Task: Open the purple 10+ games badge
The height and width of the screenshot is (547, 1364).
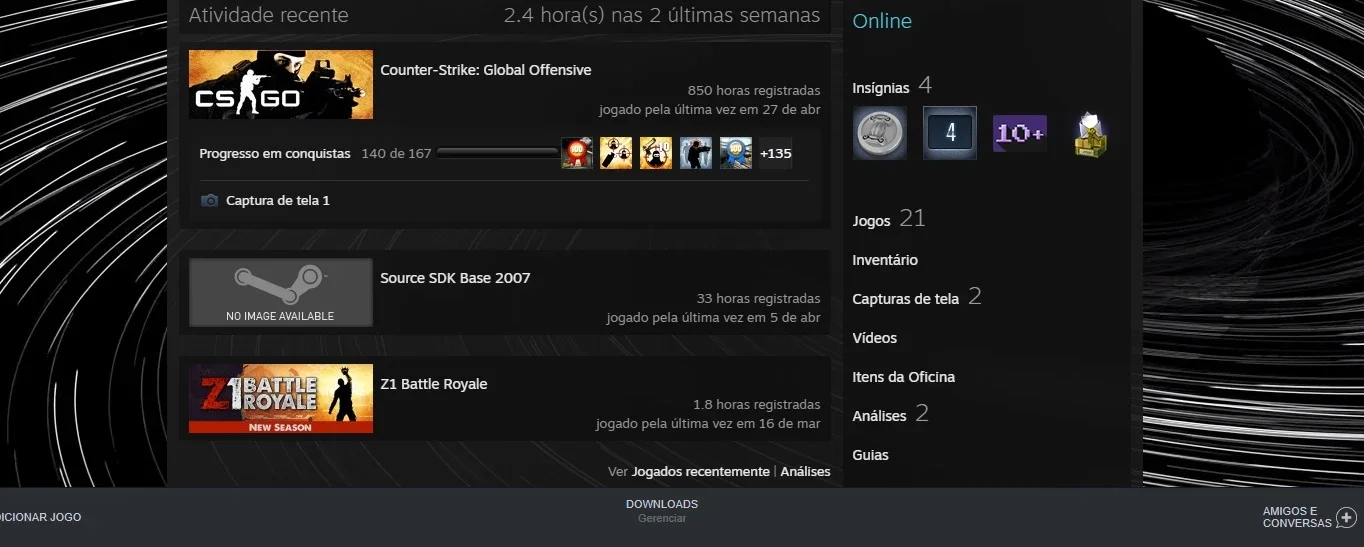Action: (x=1020, y=133)
